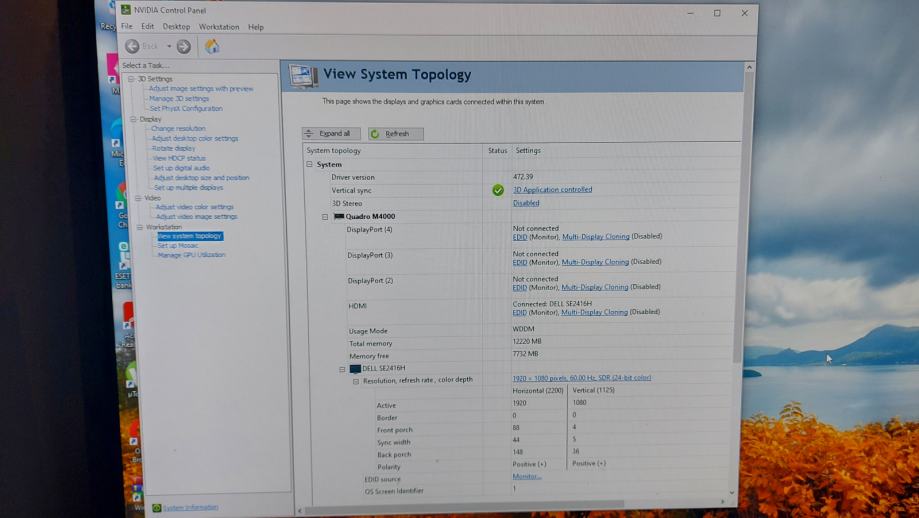Click the Settings column header
This screenshot has width=919, height=518.
(x=528, y=151)
